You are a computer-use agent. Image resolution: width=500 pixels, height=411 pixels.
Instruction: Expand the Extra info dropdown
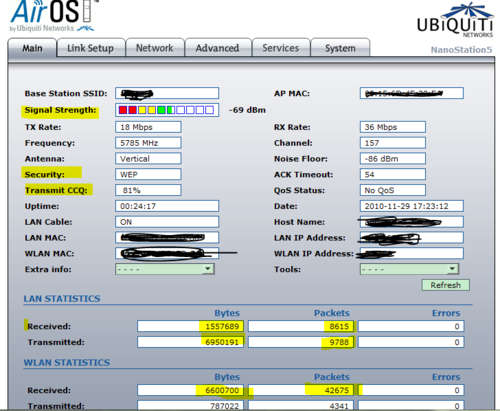pos(165,269)
